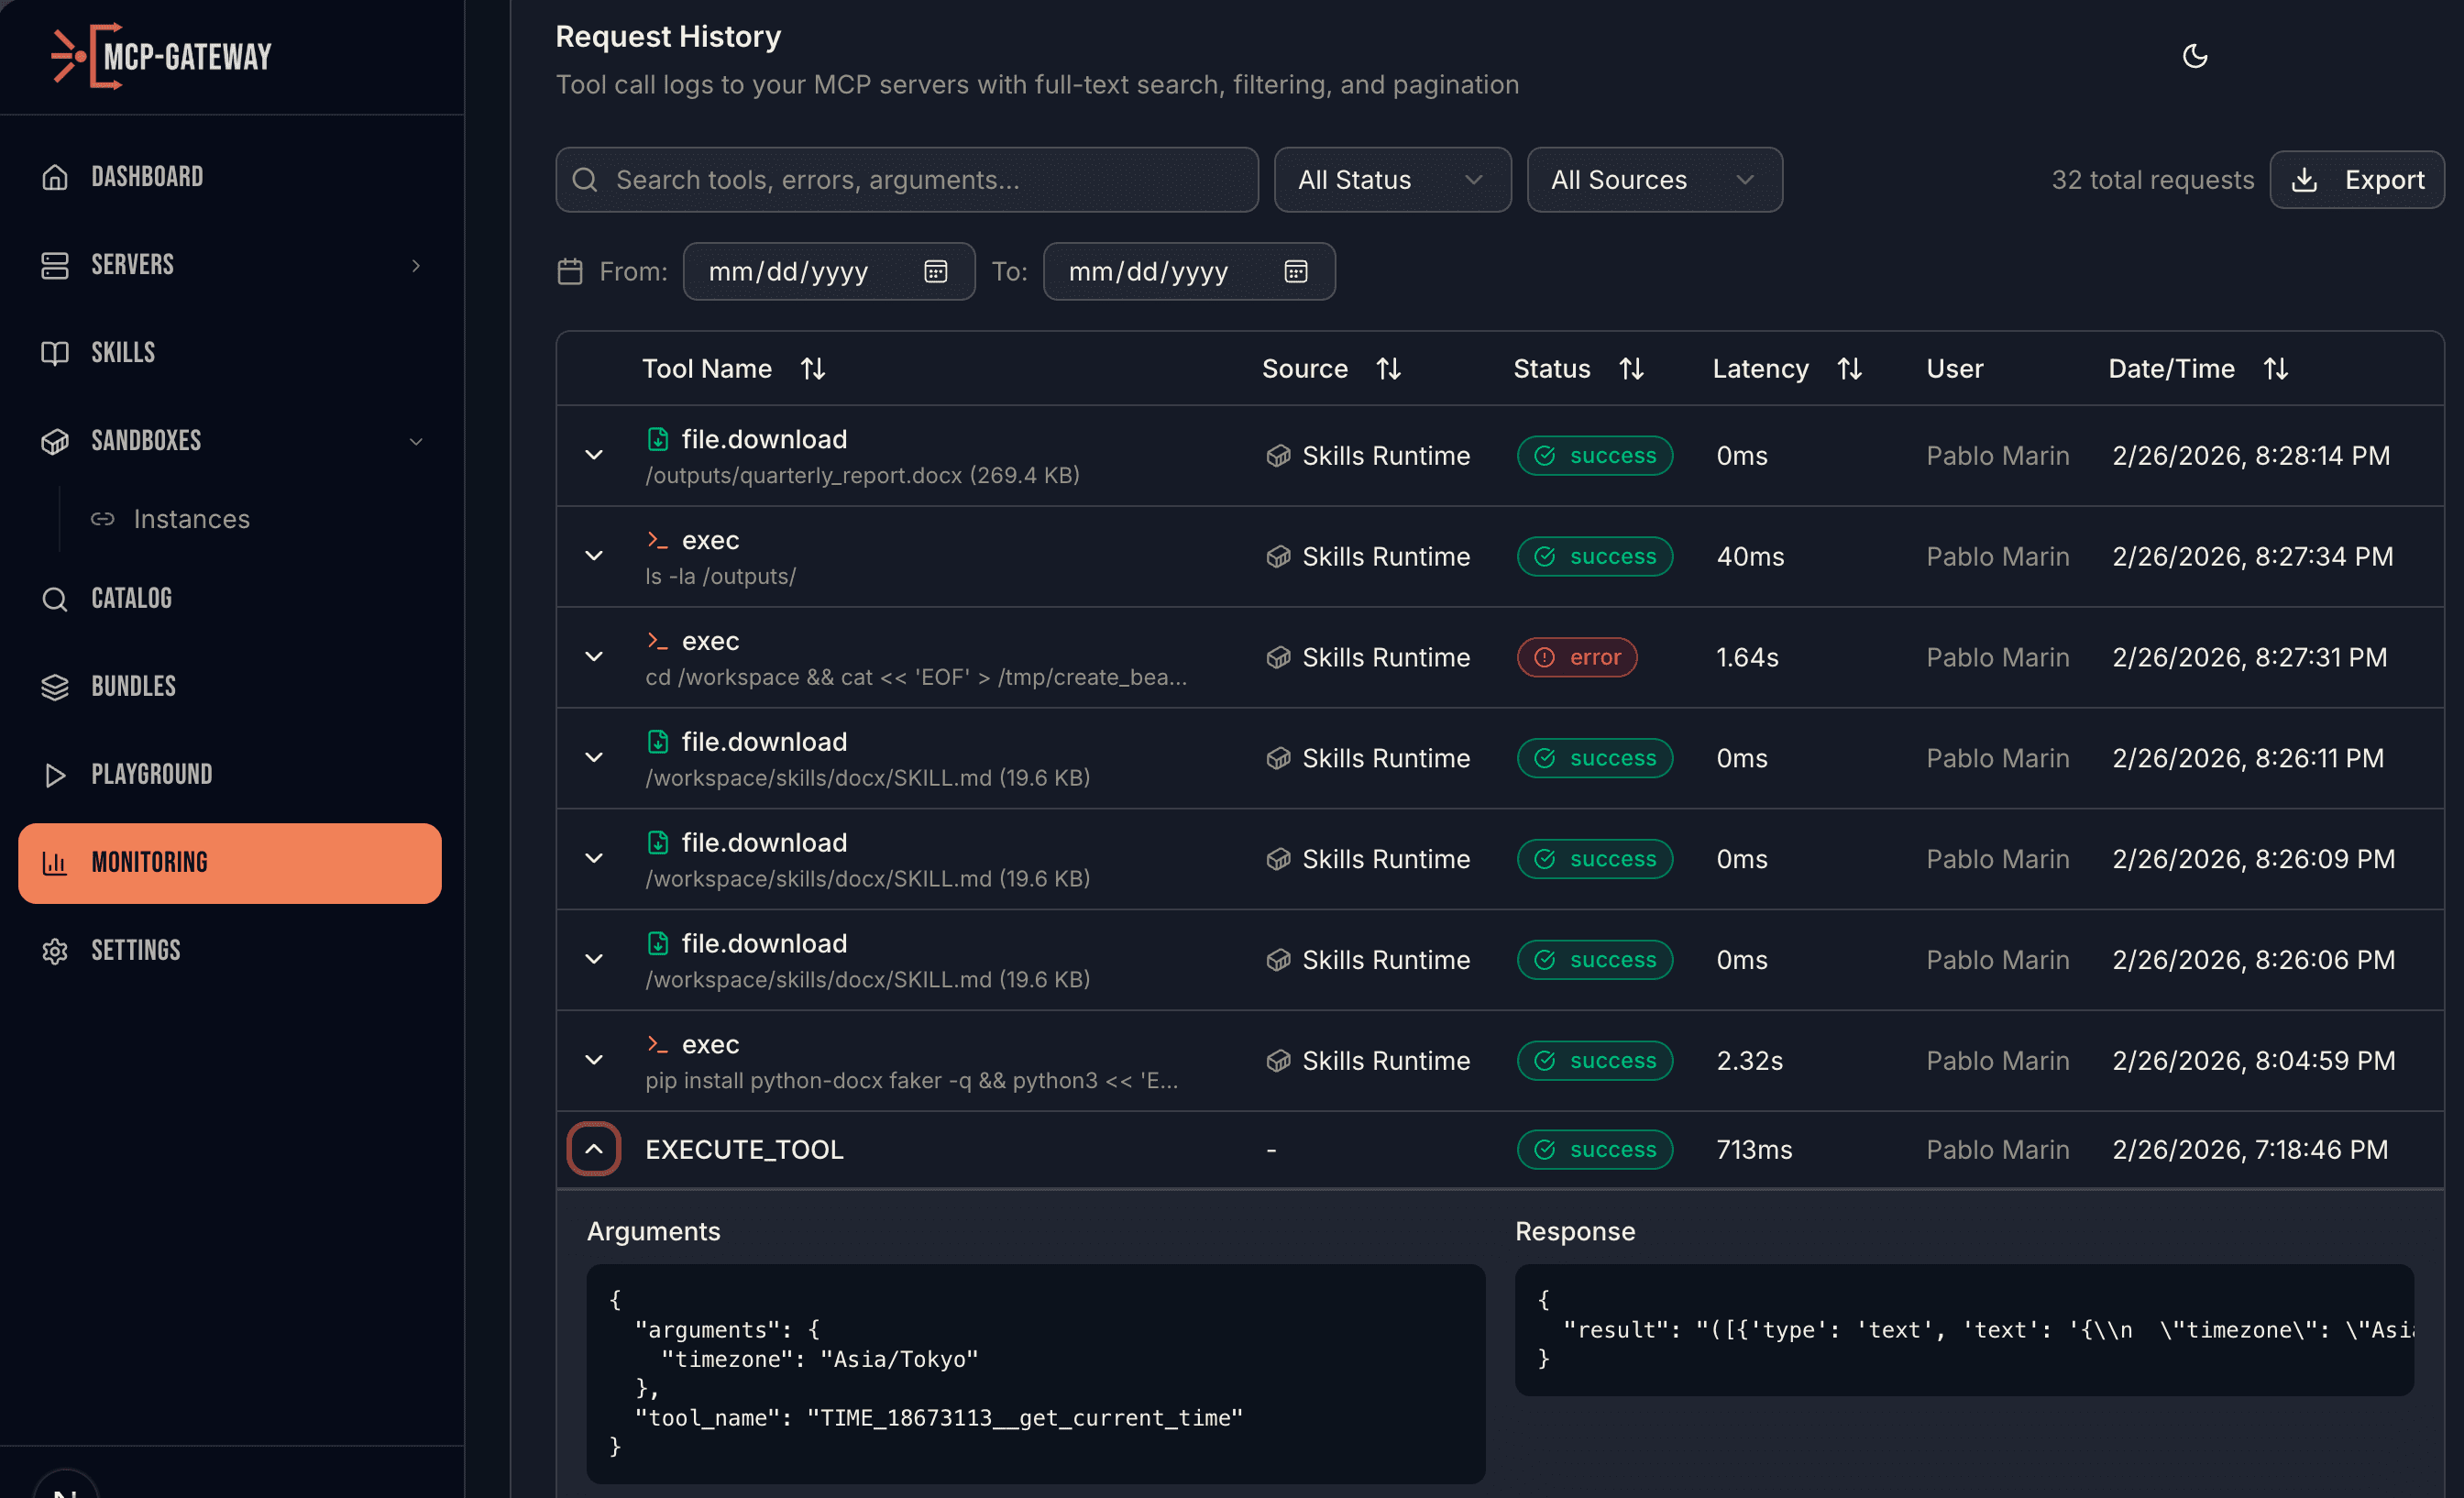Expand the Servers section in the sidebar

click(416, 265)
